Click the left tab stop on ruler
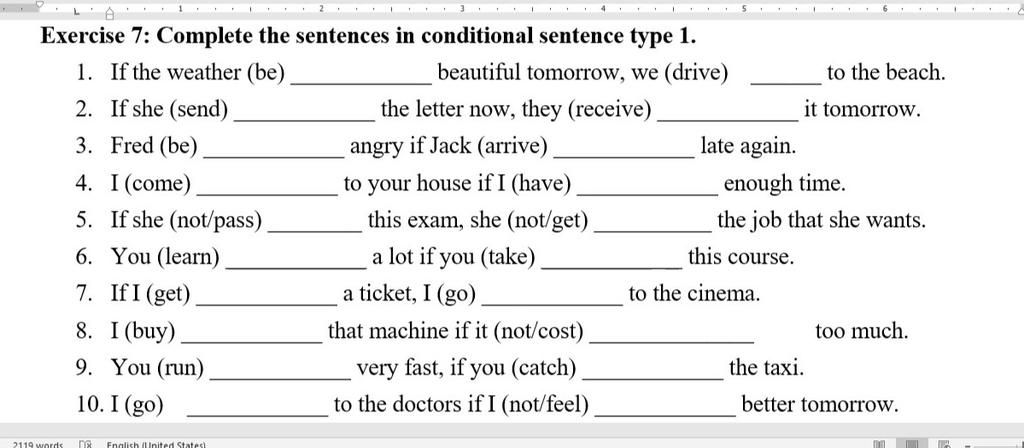The height and width of the screenshot is (448, 1024). pyautogui.click(x=76, y=11)
